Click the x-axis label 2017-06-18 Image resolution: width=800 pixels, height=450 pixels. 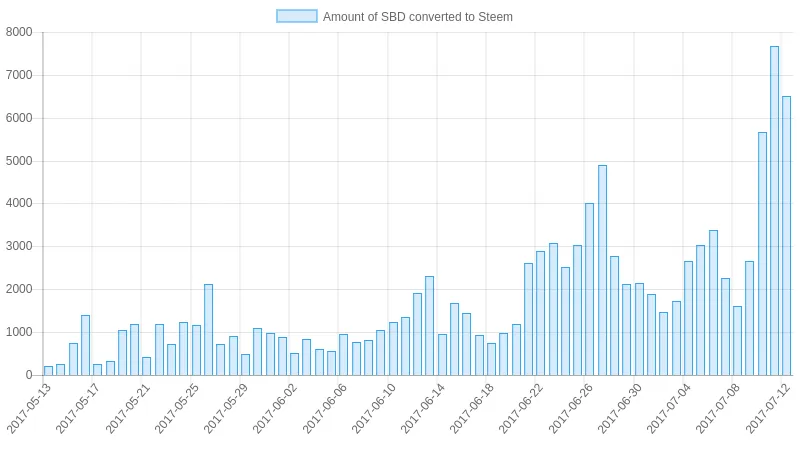click(x=471, y=409)
